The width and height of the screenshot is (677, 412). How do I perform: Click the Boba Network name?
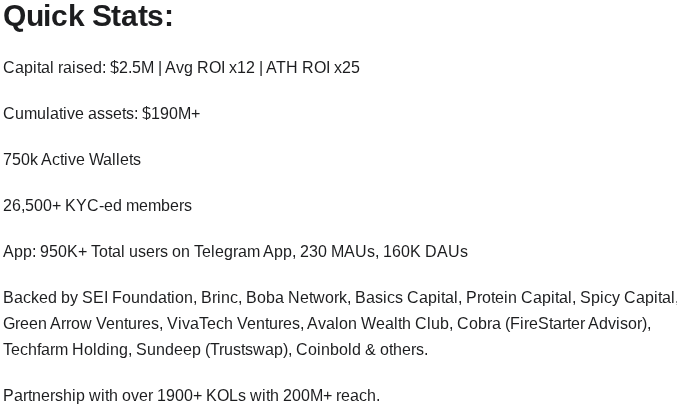(297, 298)
